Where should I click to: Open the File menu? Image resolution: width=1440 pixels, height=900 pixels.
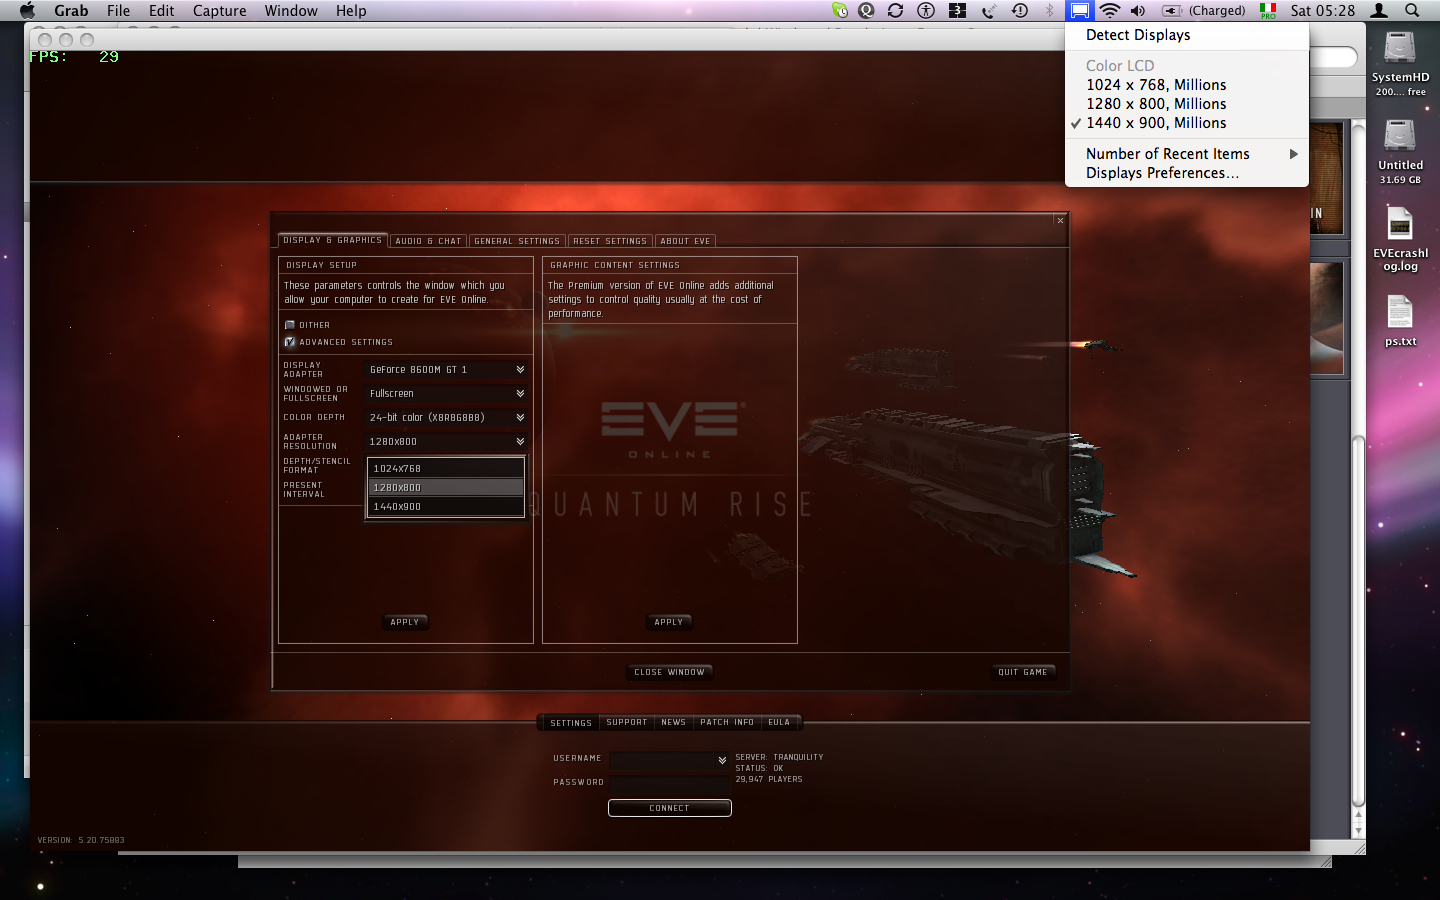pyautogui.click(x=118, y=10)
